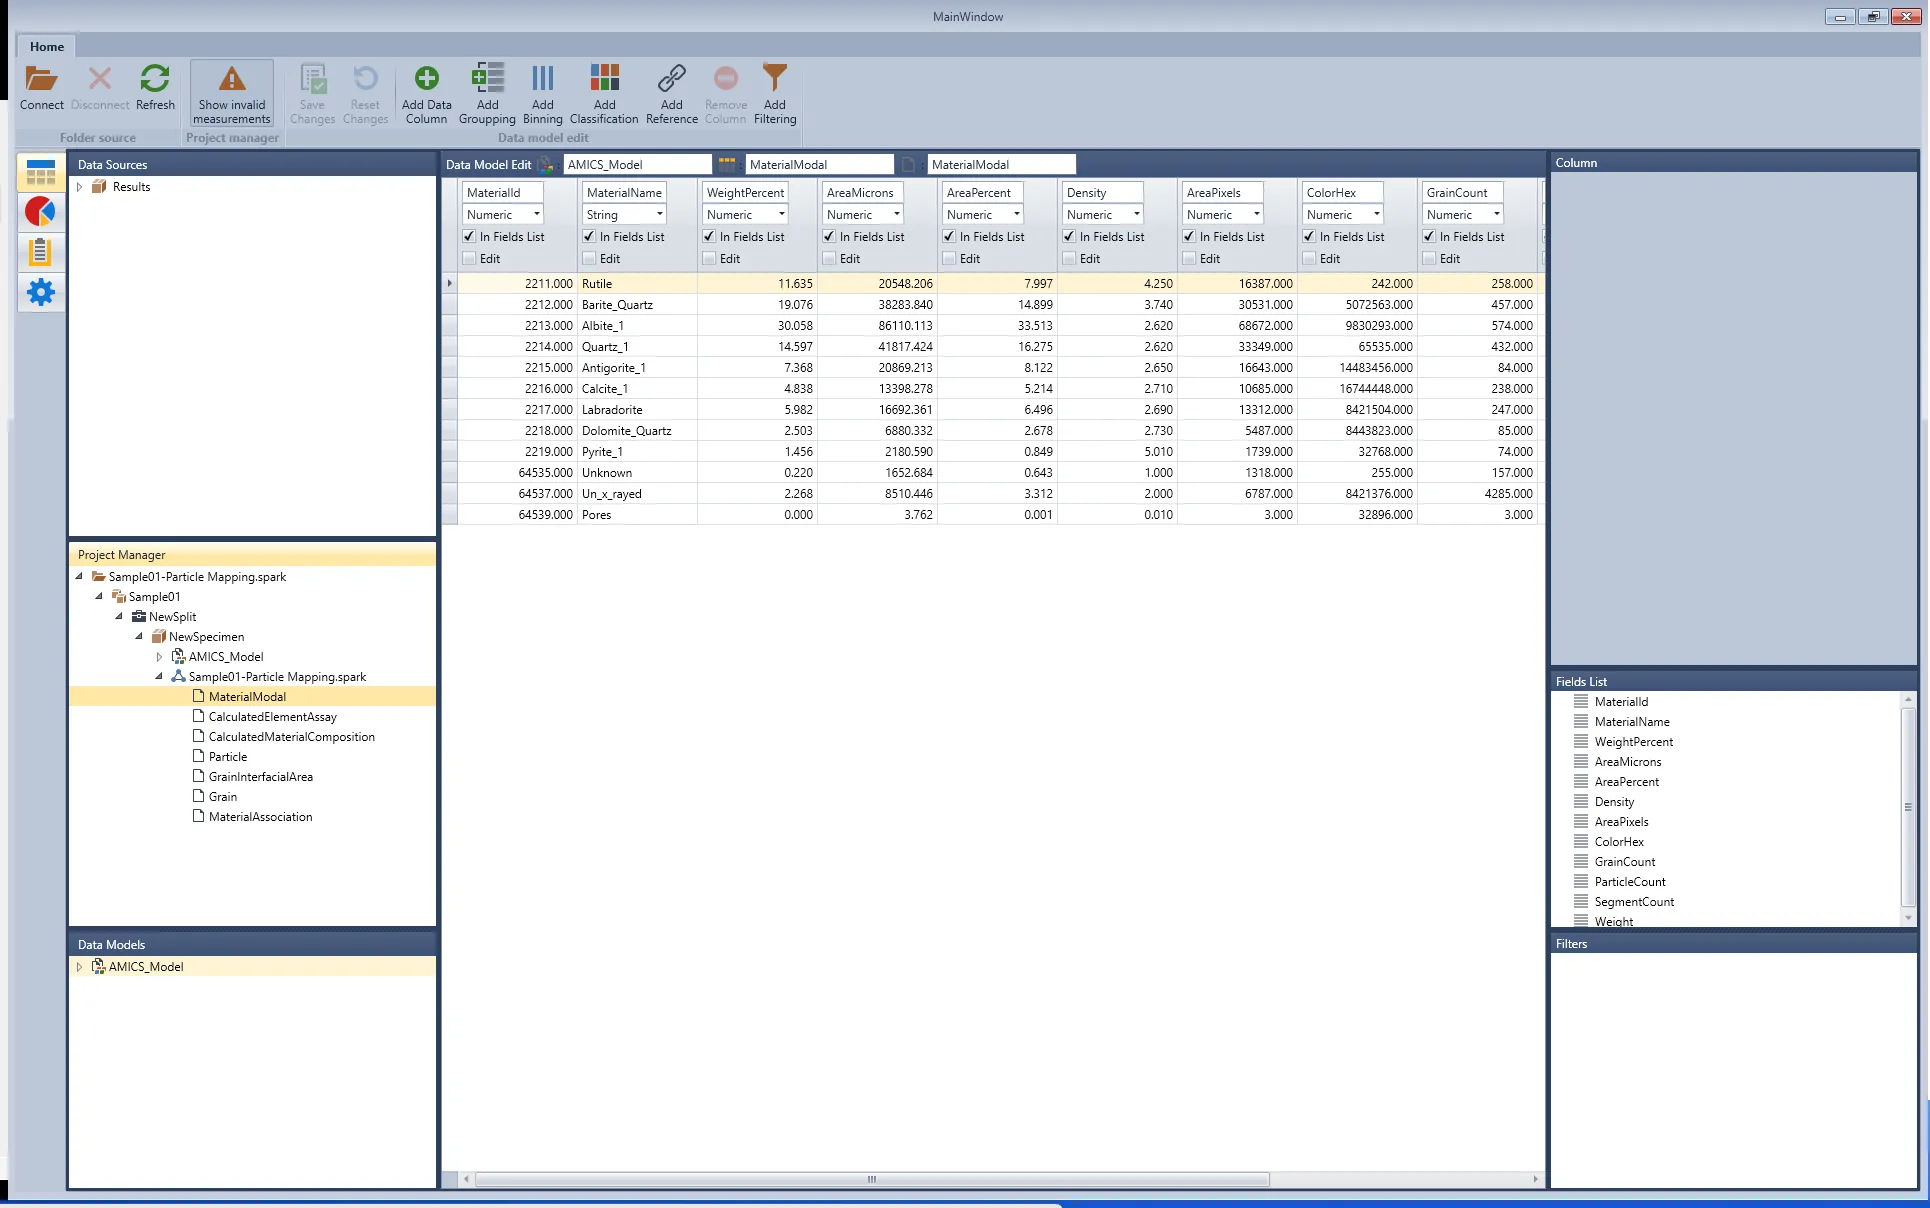Open the settings gear sidebar icon
Screen dimensions: 1930x1208
41,292
